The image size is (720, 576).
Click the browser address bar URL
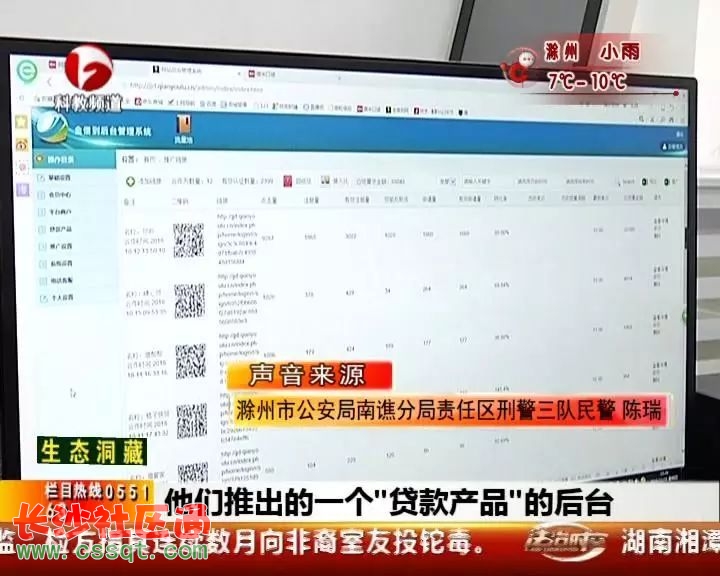(196, 86)
